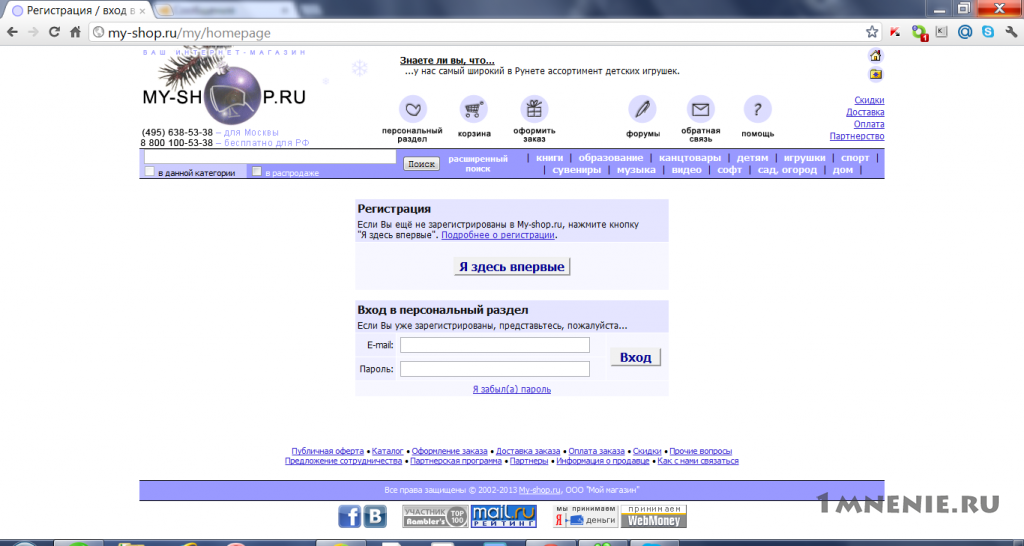Screen dimensions: 1024x546
Task: Enable the 'в данной категории' checkbox
Action: [x=150, y=171]
